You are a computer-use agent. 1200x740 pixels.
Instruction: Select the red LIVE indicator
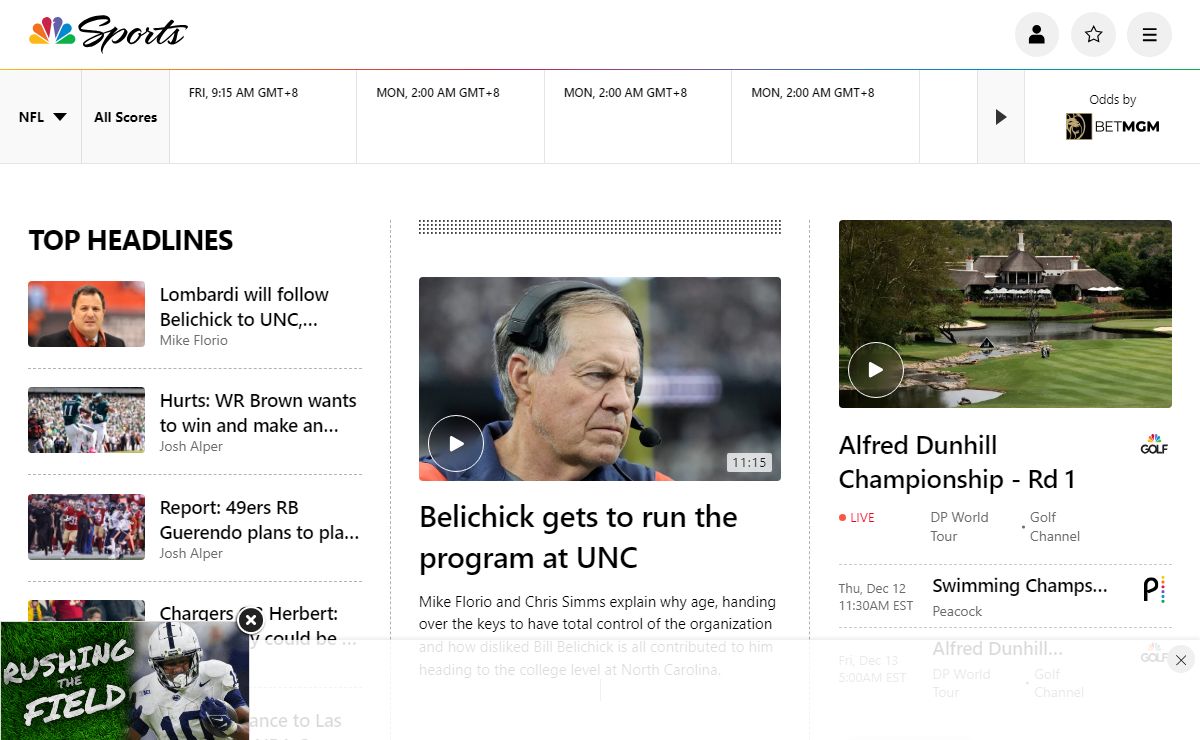[857, 517]
